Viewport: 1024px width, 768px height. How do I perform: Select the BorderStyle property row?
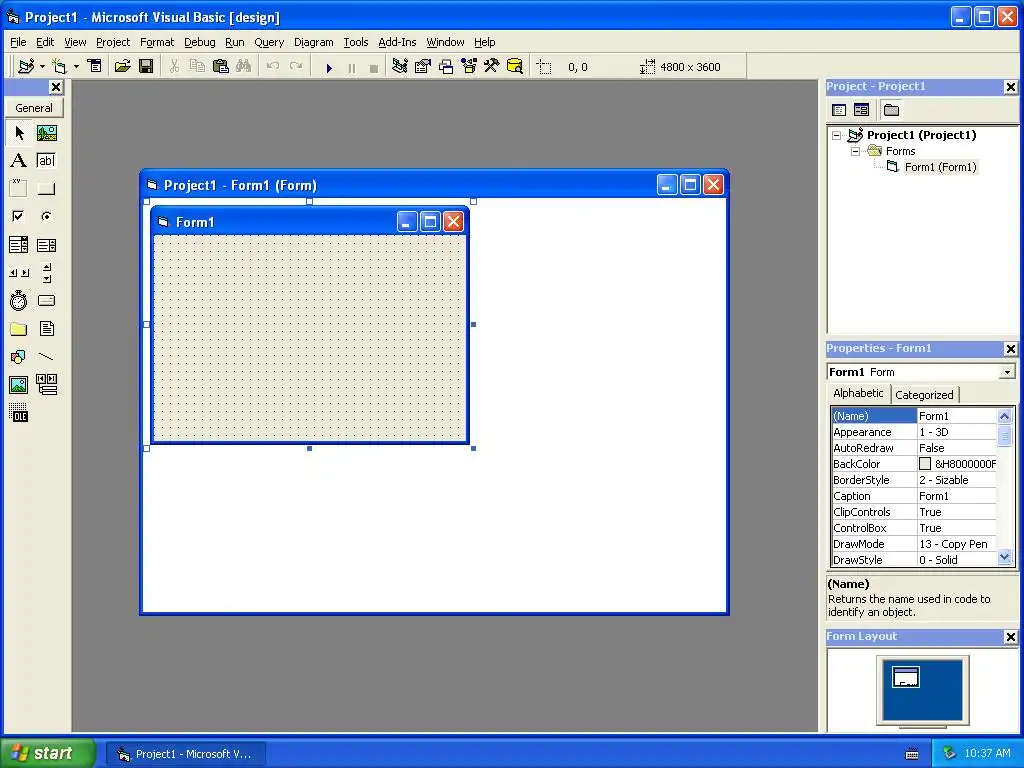[914, 480]
